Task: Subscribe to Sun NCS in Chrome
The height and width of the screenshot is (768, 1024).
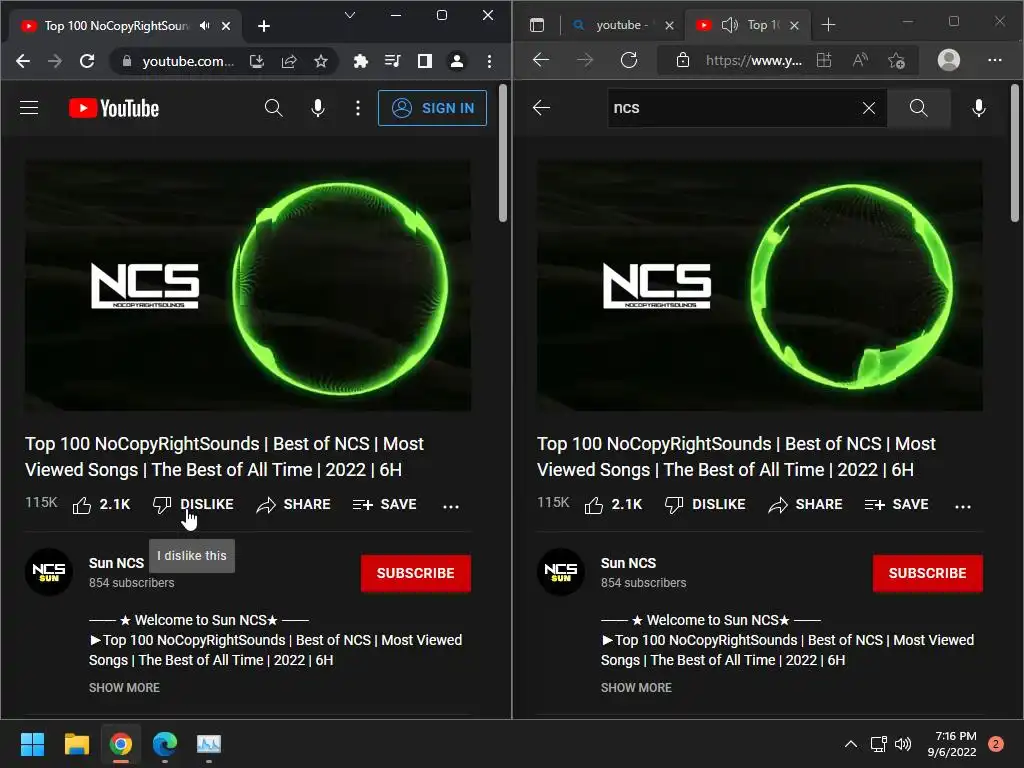Action: click(415, 573)
